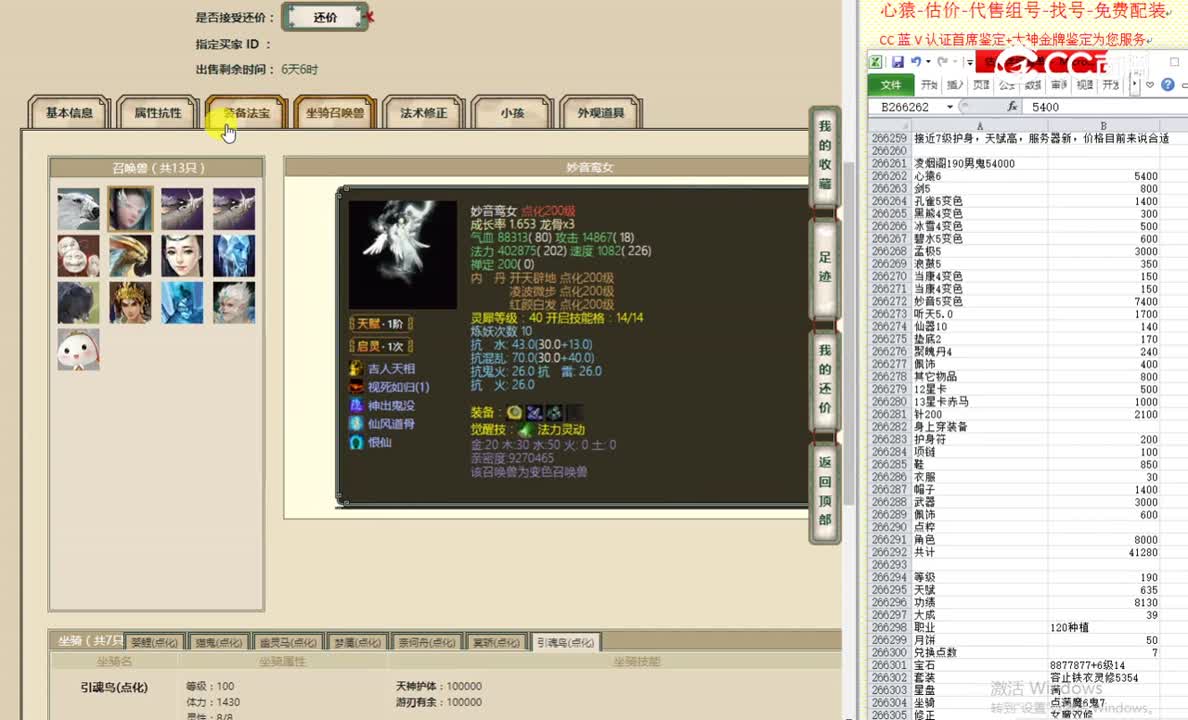1188x720 pixels.
Task: Click the Excel cell containing 心猿6
Action: tap(980, 176)
